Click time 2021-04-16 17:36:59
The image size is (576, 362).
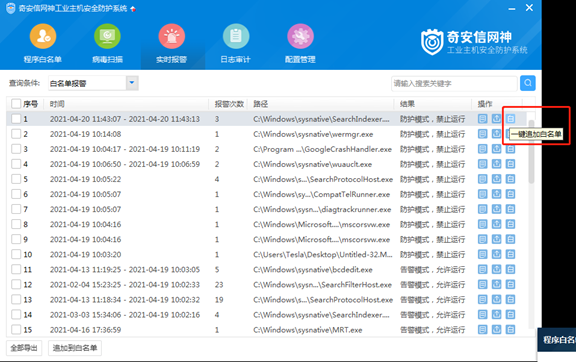[85, 330]
